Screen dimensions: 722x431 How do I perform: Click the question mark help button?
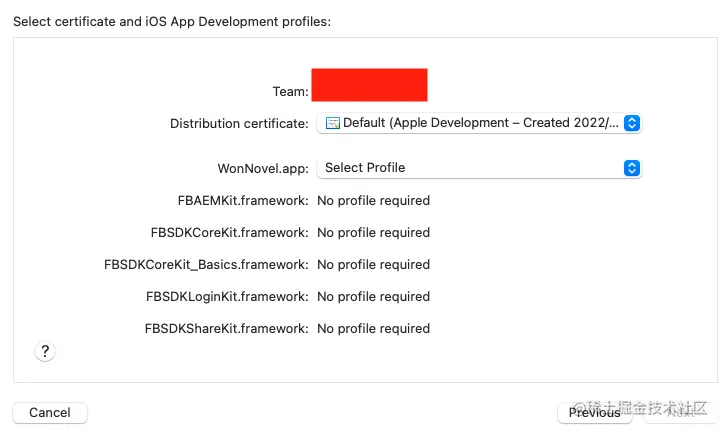point(45,351)
